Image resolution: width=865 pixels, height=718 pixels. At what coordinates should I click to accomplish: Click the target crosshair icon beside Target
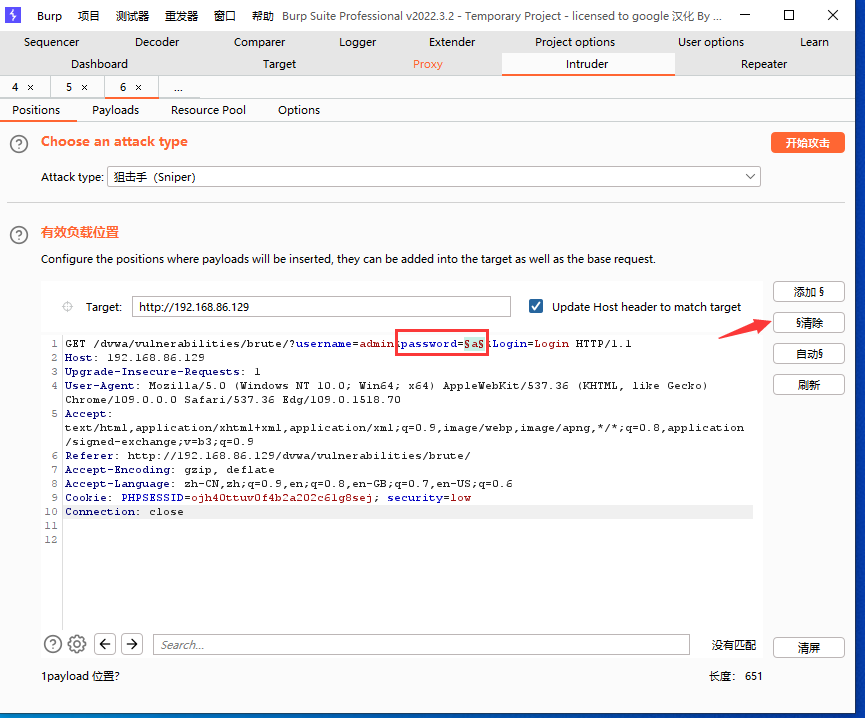[67, 307]
